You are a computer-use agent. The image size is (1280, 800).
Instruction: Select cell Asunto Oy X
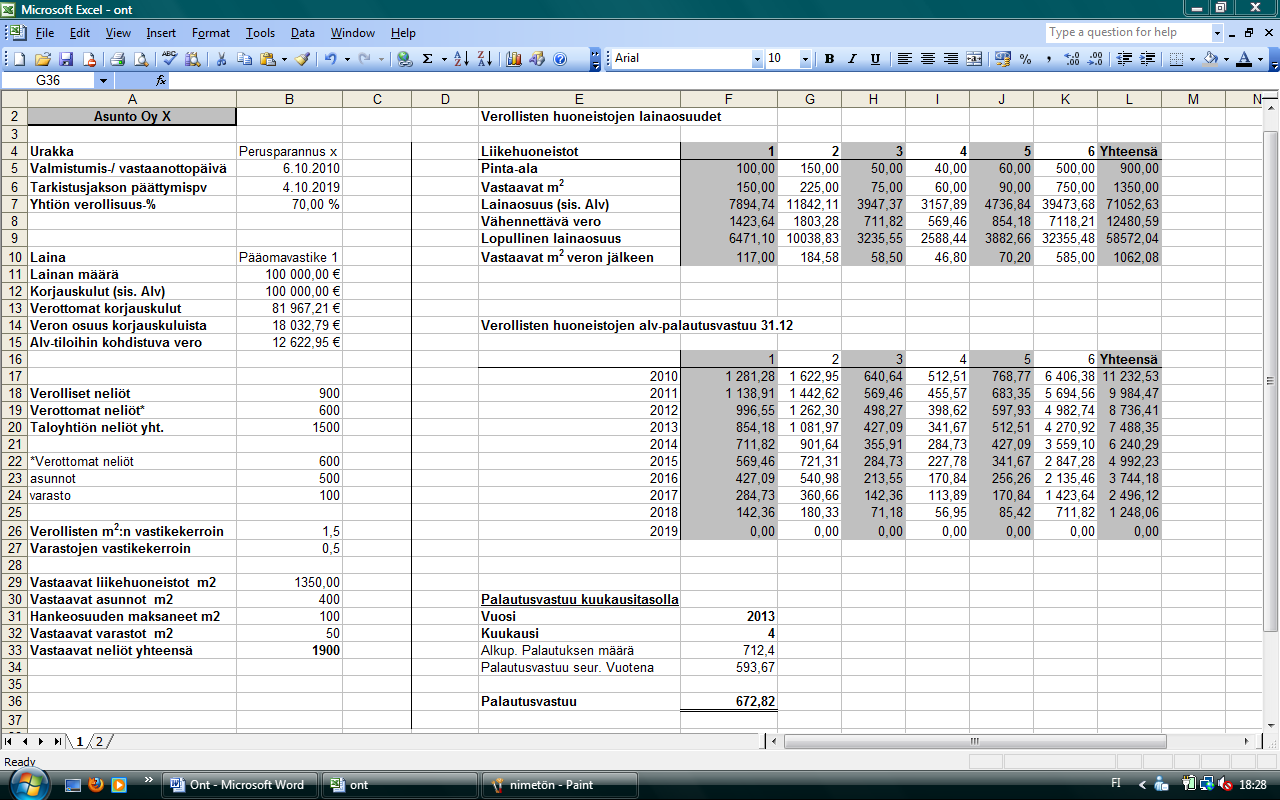point(132,116)
